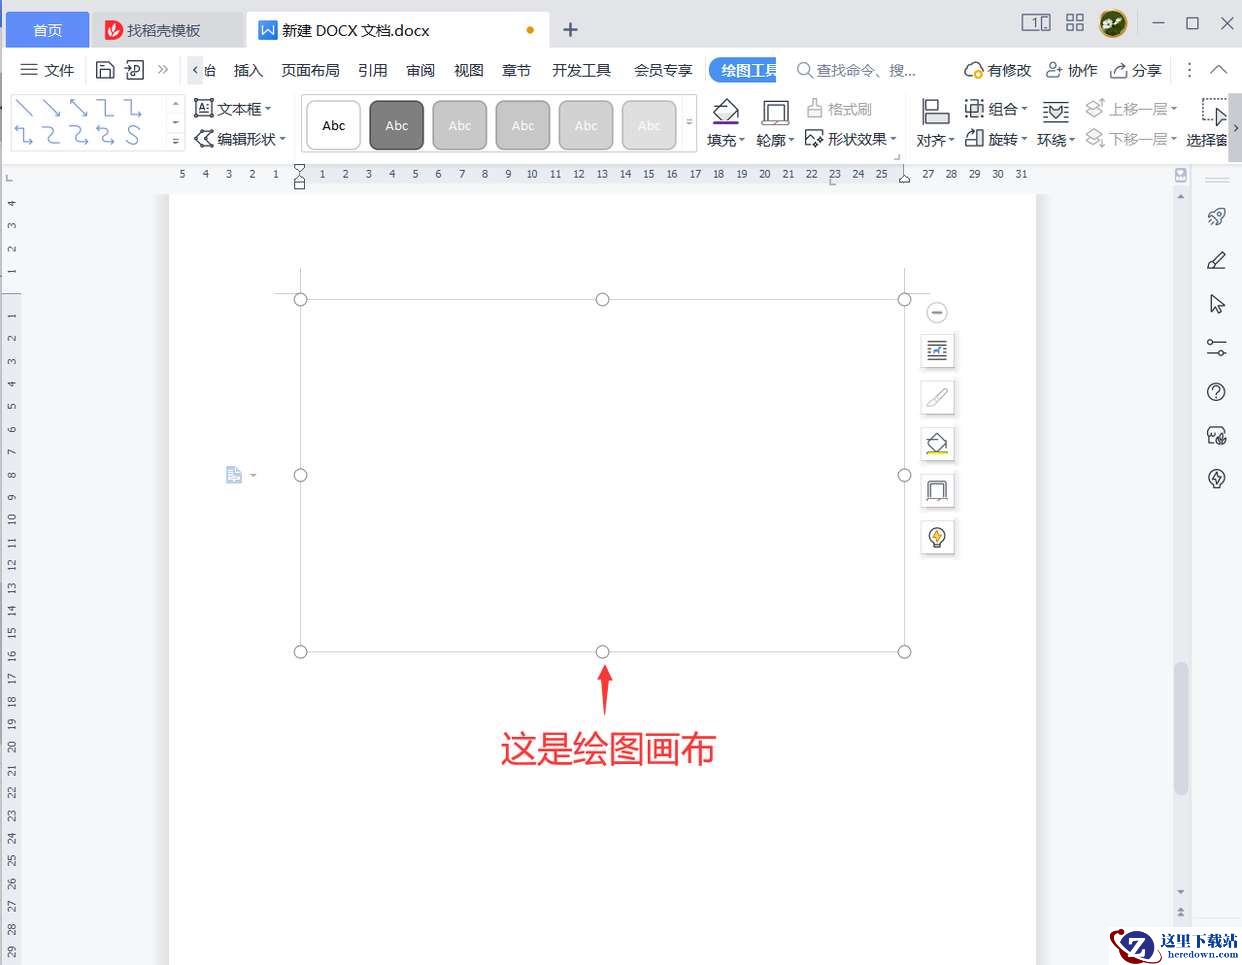
Task: Select the double-headed arrow line shape
Action: pyautogui.click(x=79, y=108)
